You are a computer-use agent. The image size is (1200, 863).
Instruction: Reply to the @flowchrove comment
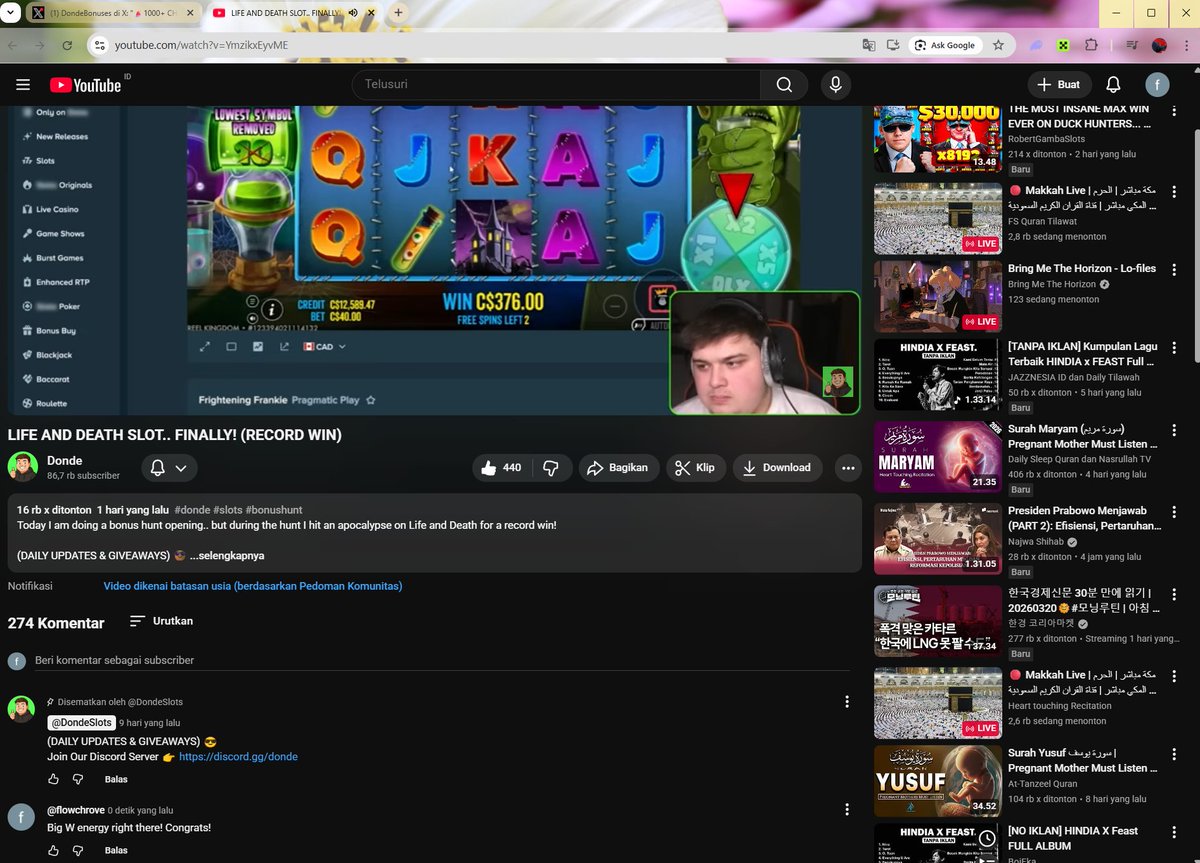coord(116,851)
